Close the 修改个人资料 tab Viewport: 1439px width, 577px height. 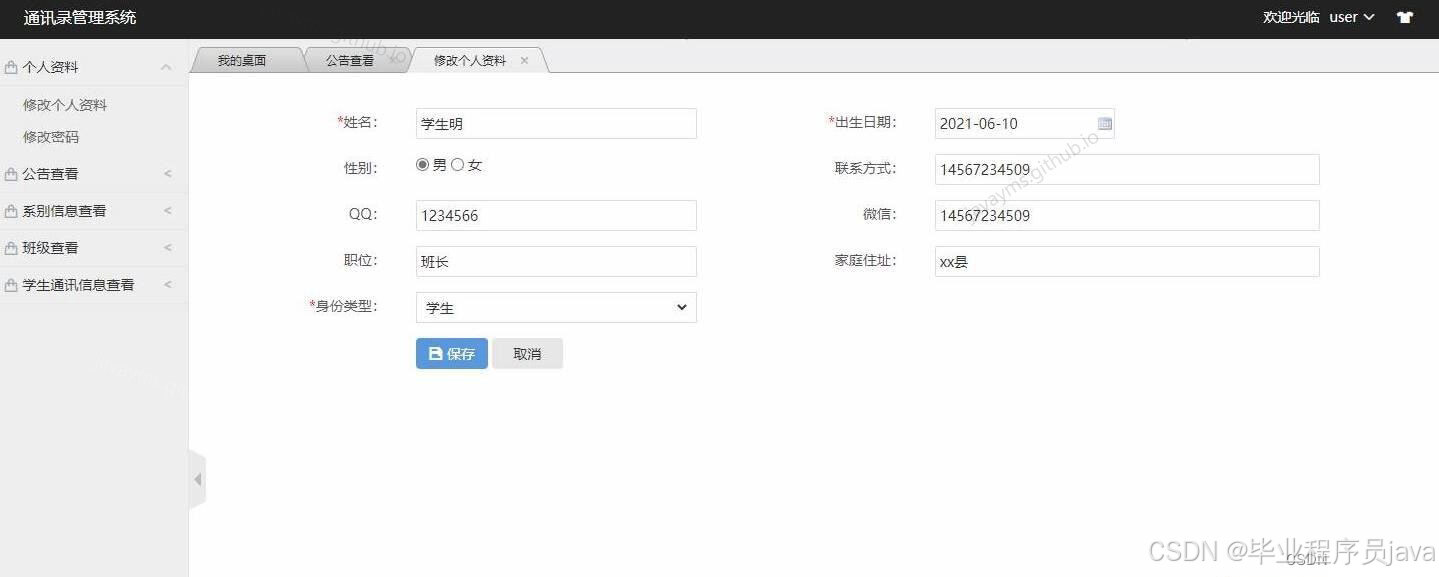coord(524,61)
